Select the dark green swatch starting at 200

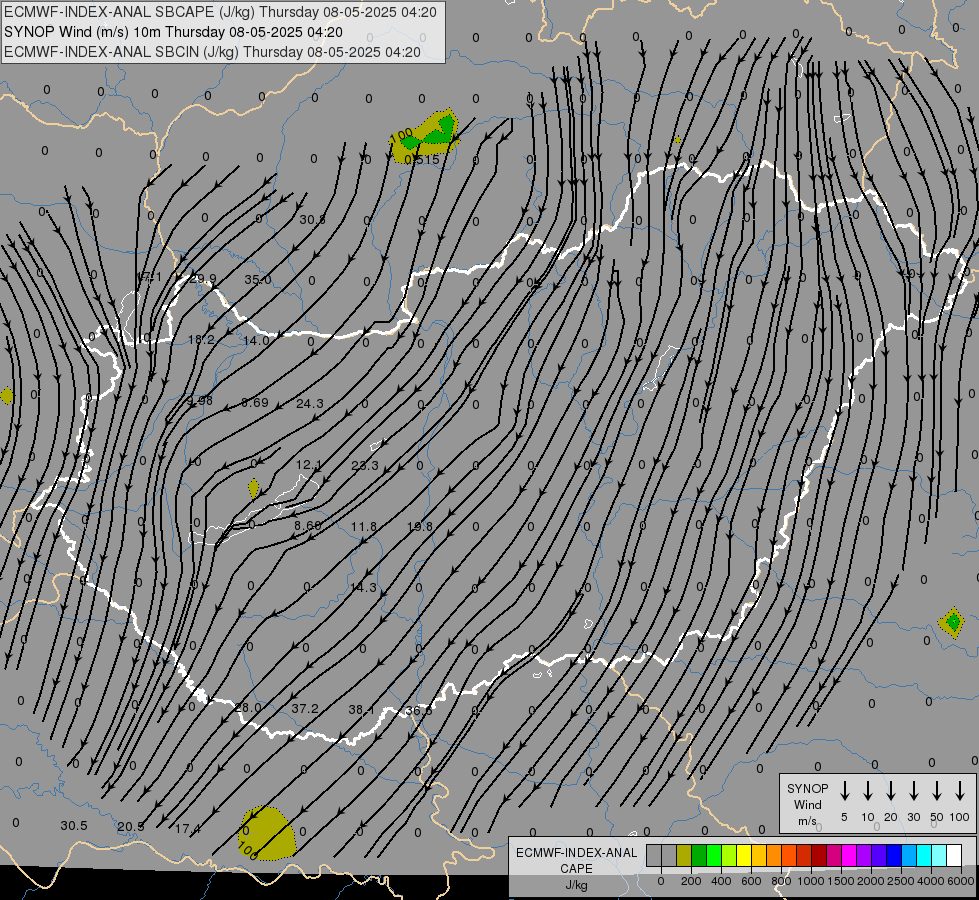pos(699,855)
